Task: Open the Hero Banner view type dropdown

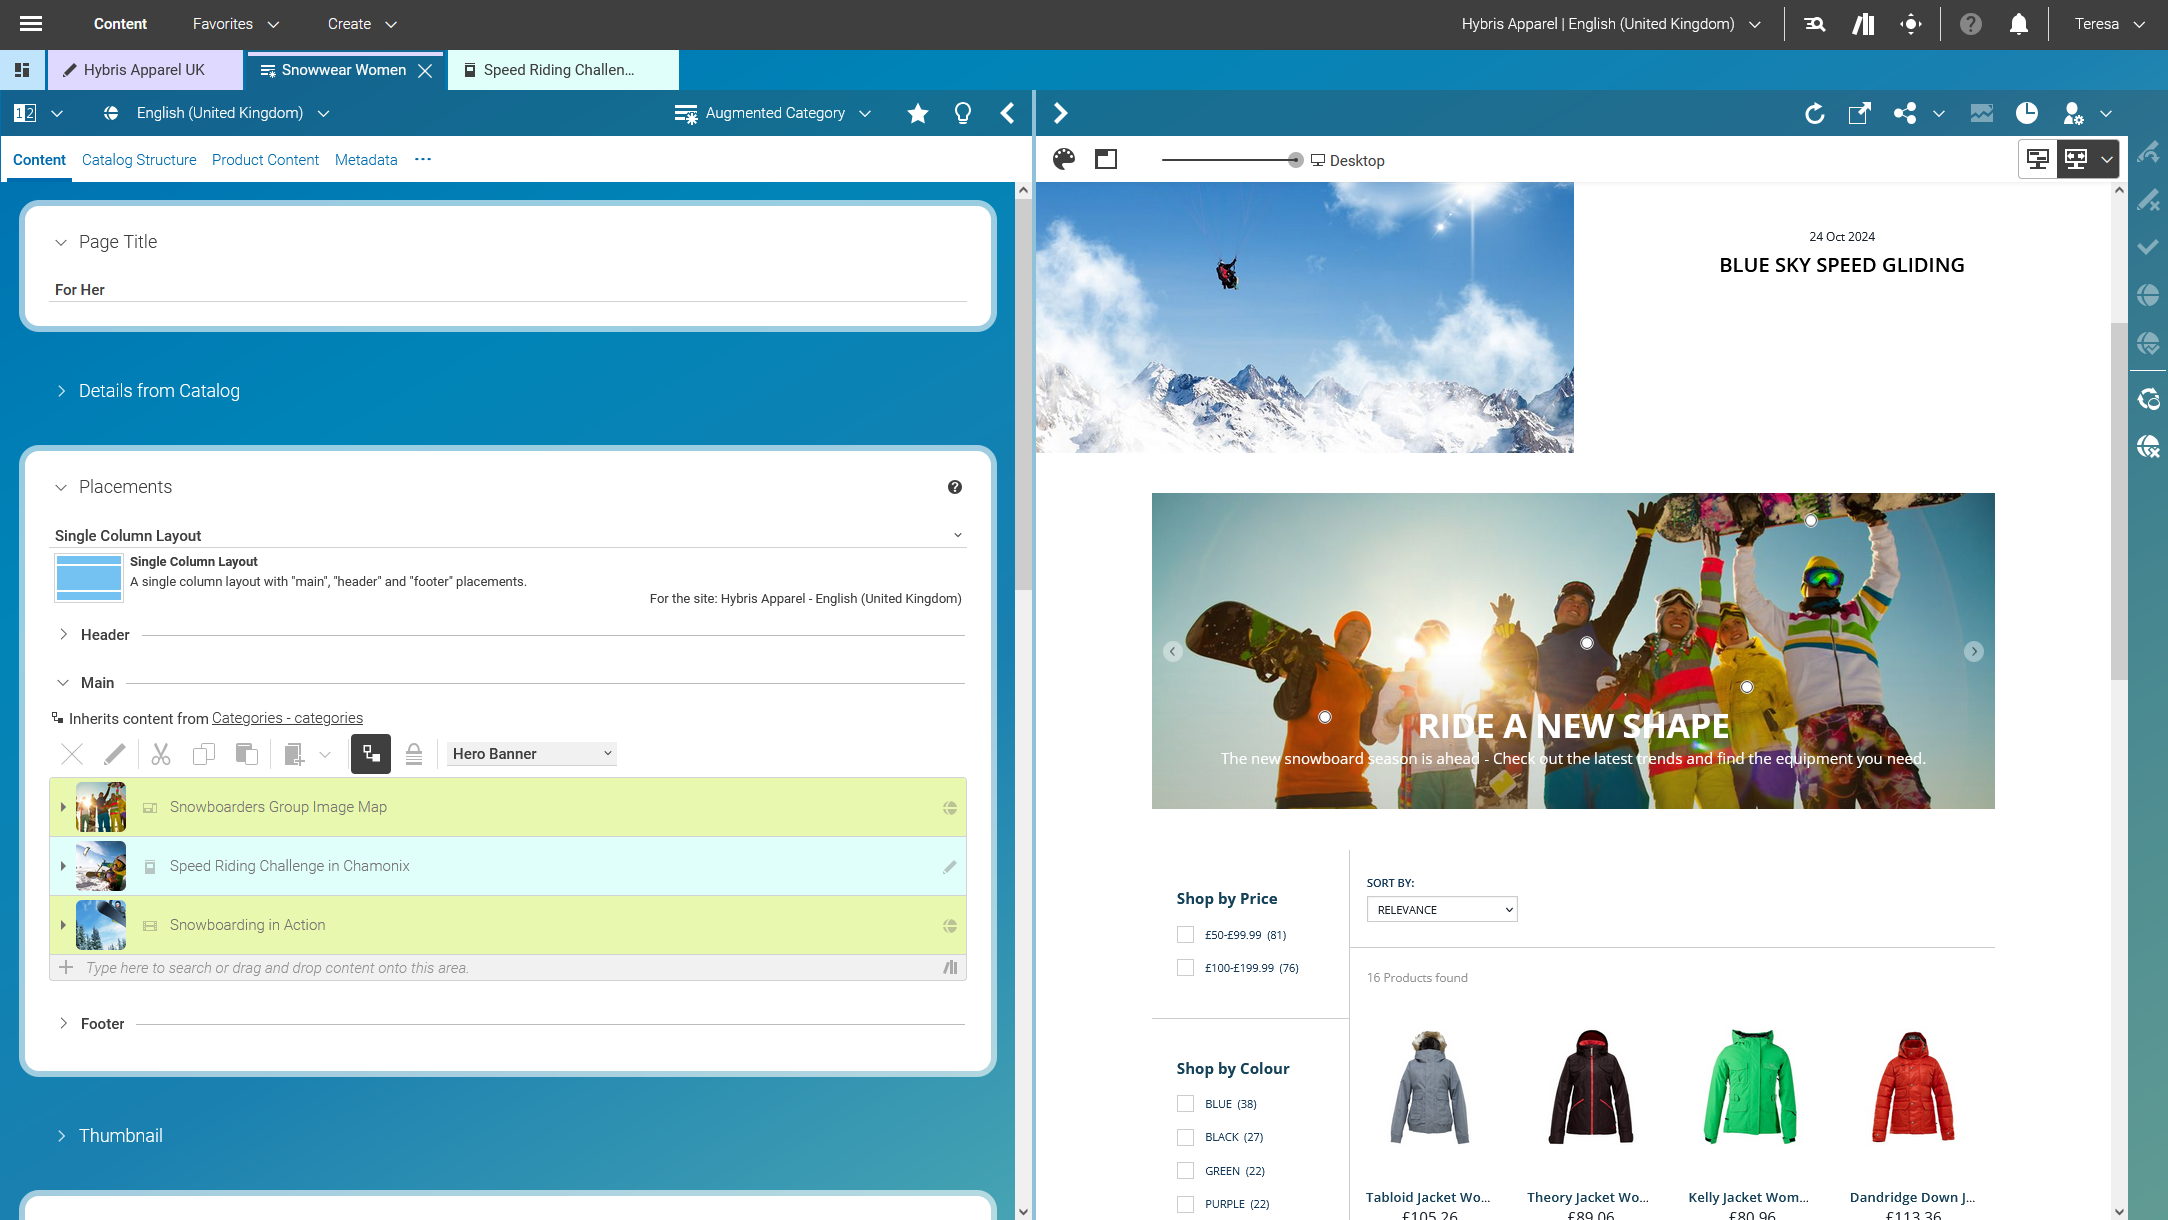Action: [x=531, y=753]
